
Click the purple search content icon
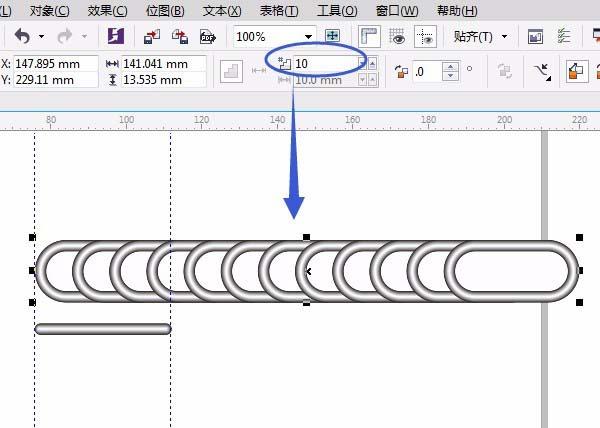[116, 37]
